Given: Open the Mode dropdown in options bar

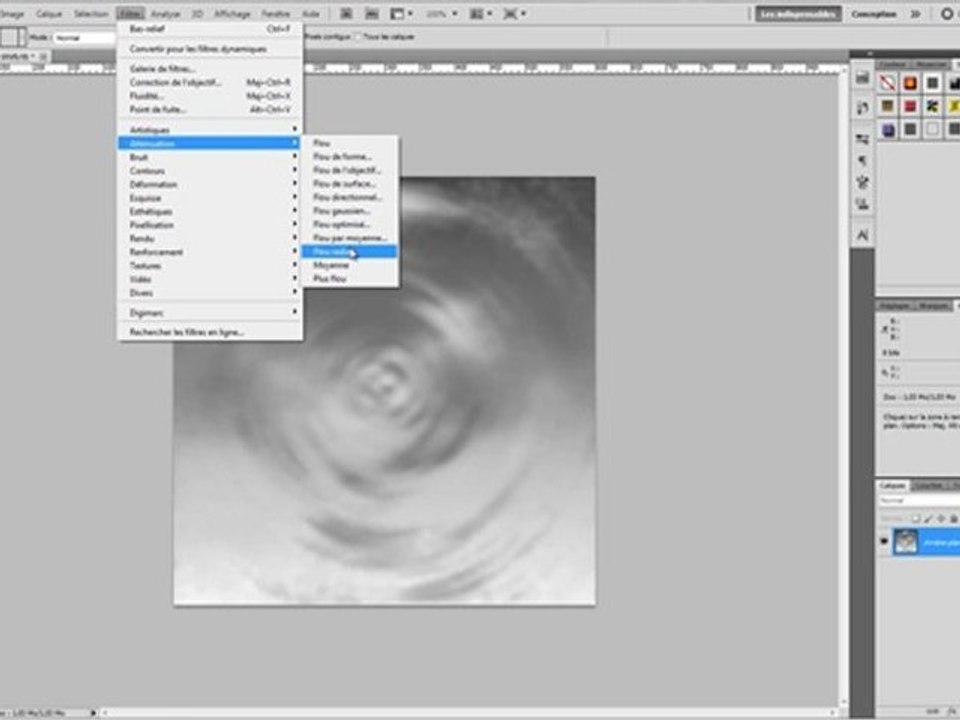Looking at the screenshot, I should [84, 37].
